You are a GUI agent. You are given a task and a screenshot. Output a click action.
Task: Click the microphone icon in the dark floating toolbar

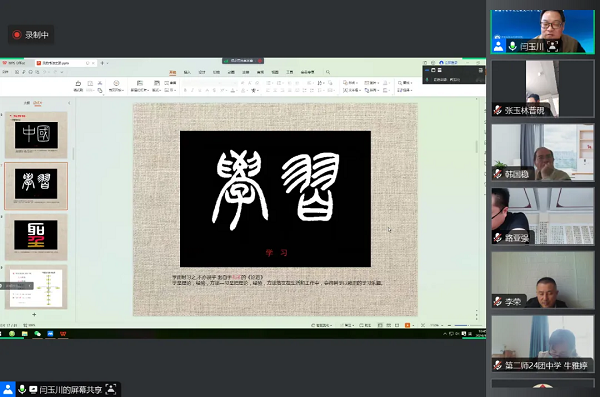427,80
